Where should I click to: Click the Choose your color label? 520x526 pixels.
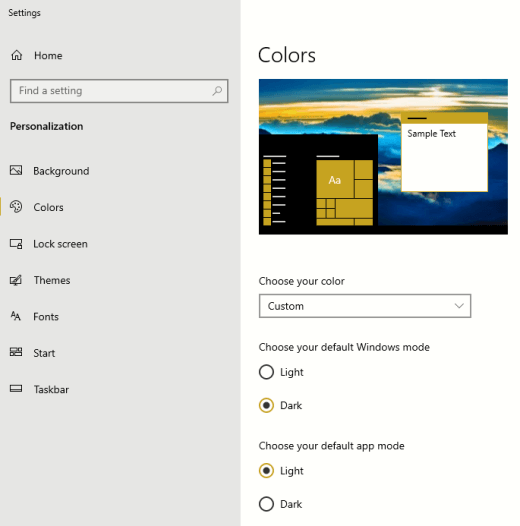(x=301, y=281)
